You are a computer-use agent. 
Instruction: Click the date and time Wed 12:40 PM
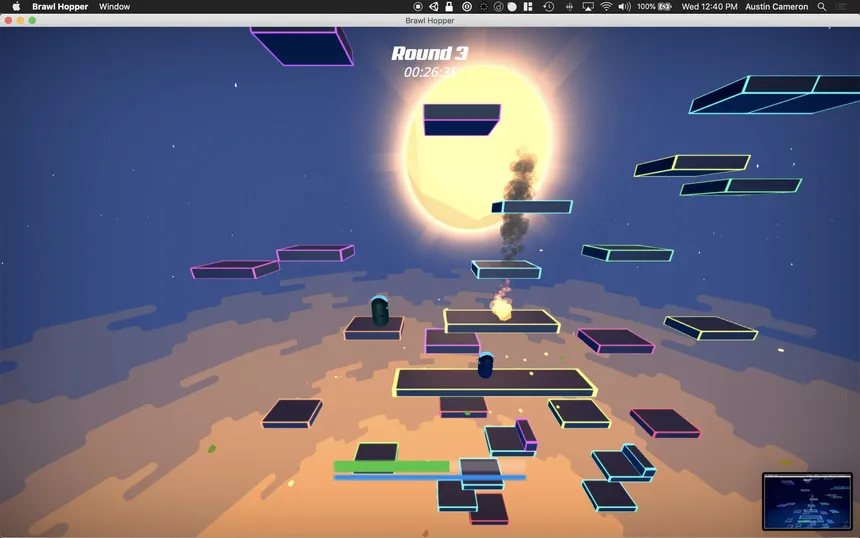709,7
